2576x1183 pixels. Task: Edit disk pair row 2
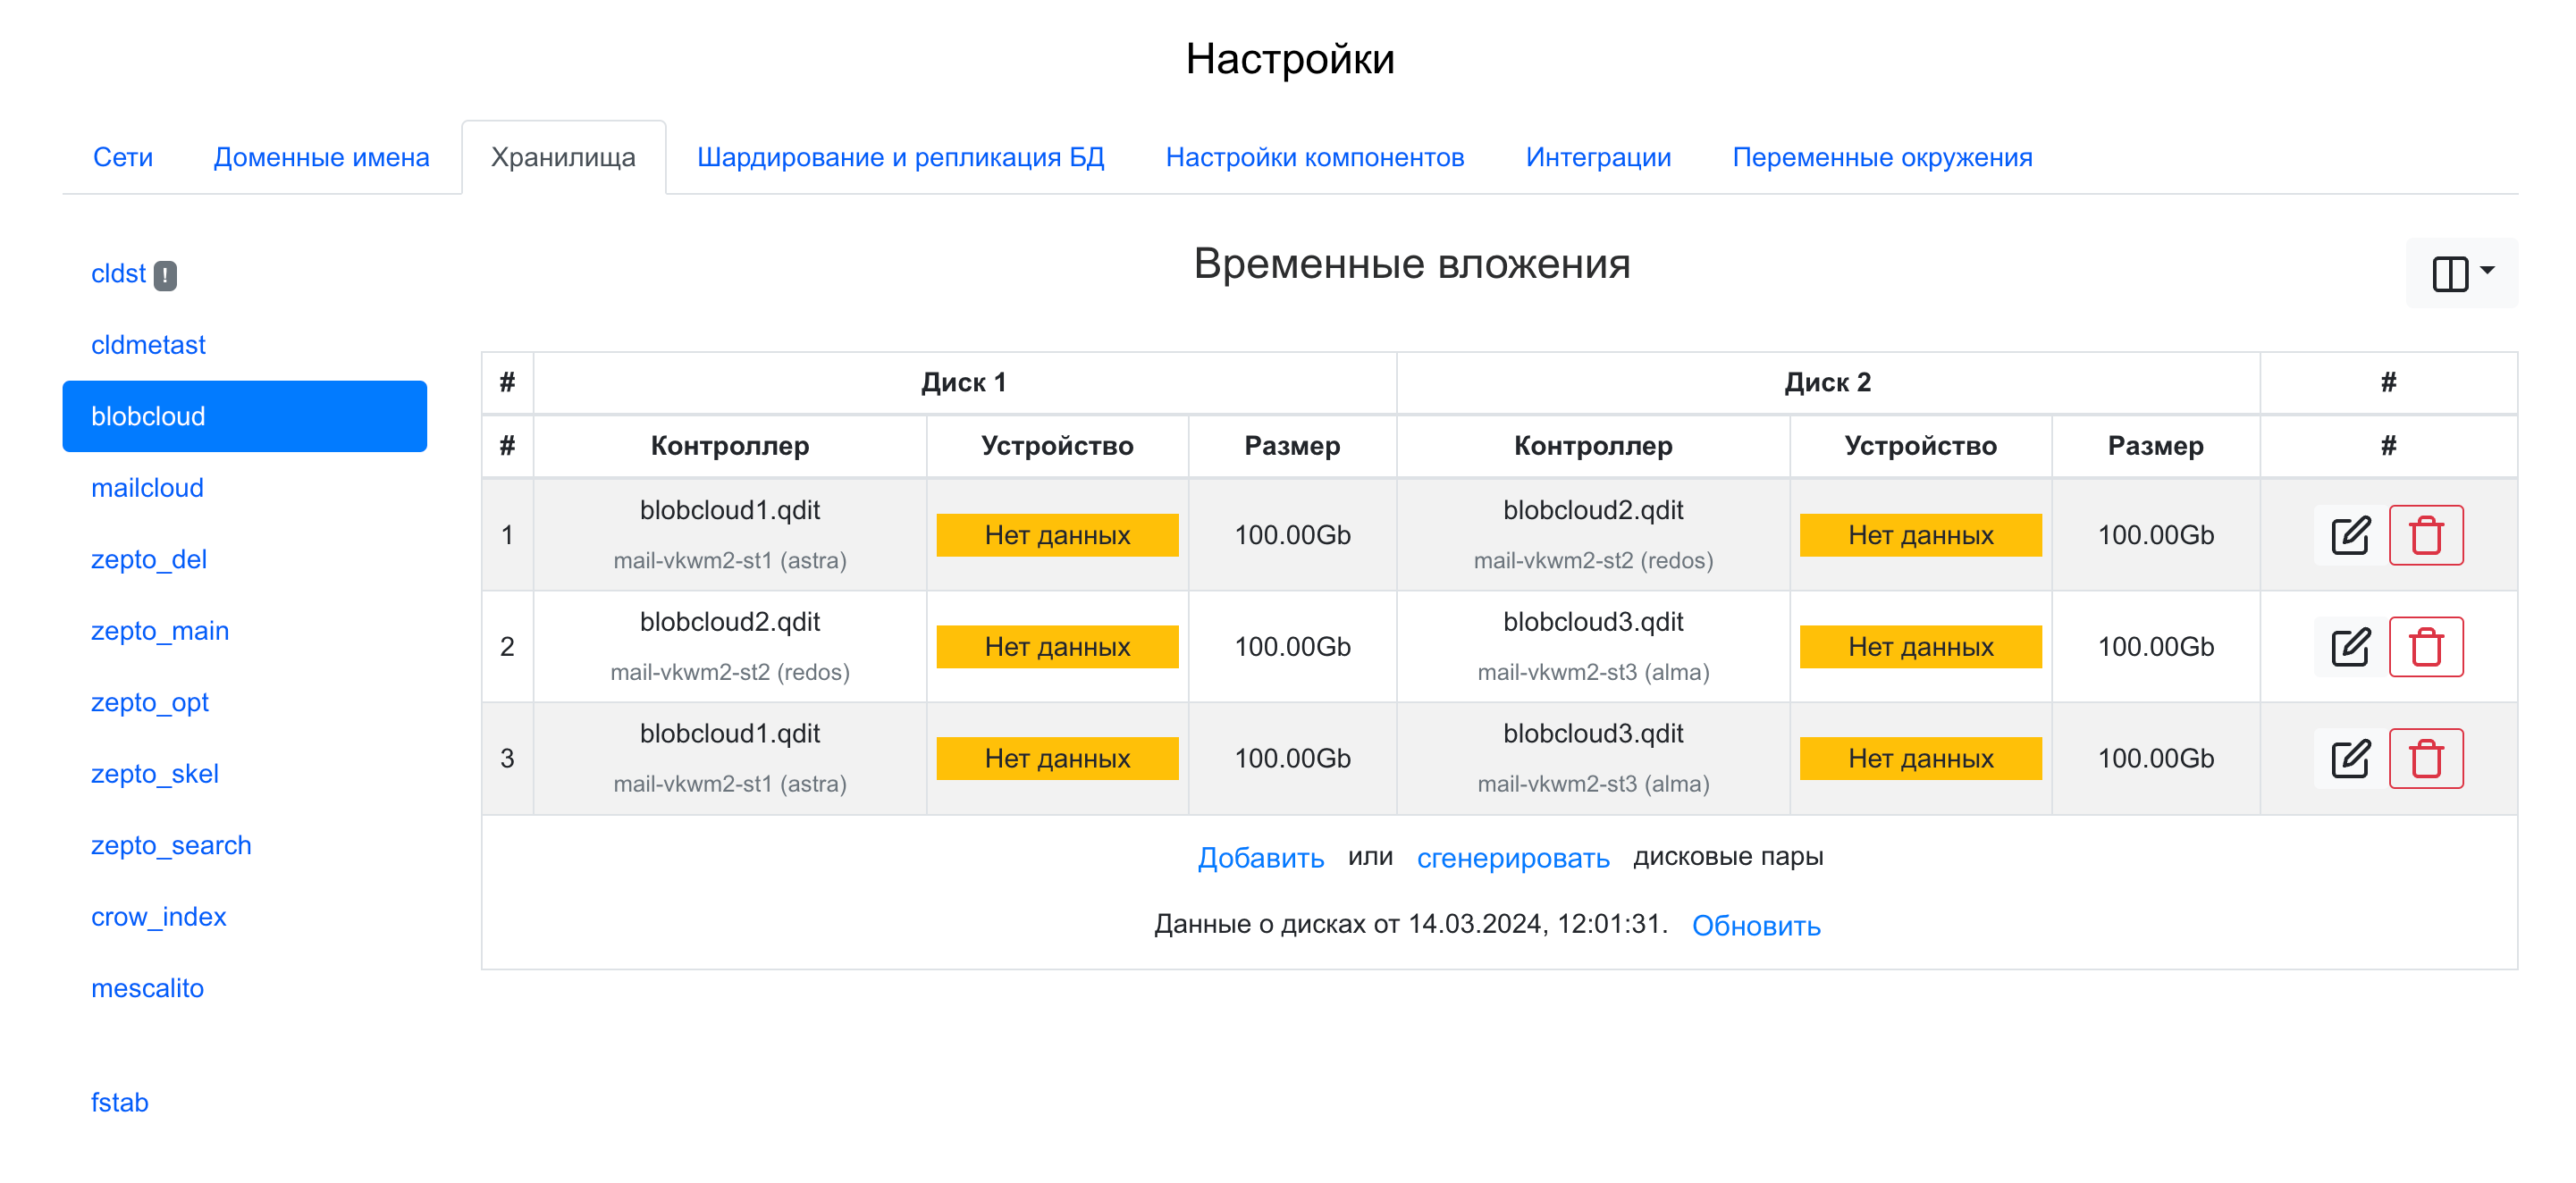2349,647
